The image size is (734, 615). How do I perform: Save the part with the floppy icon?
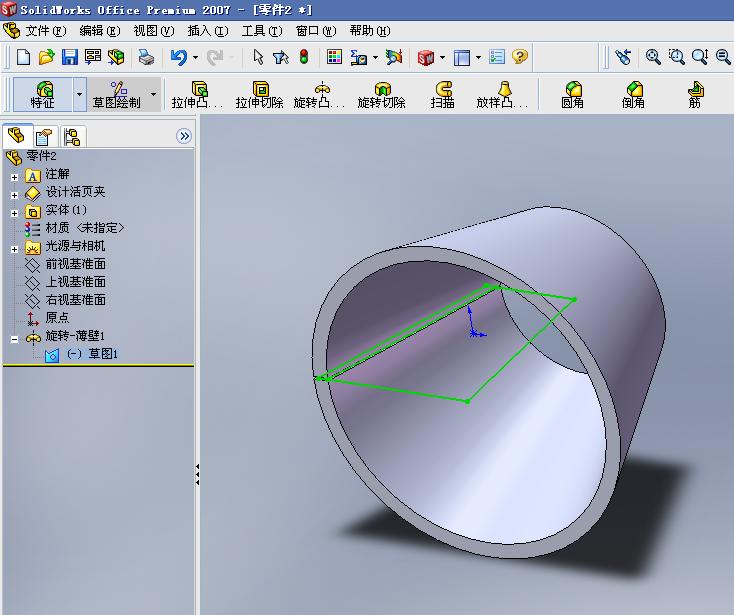click(x=70, y=57)
